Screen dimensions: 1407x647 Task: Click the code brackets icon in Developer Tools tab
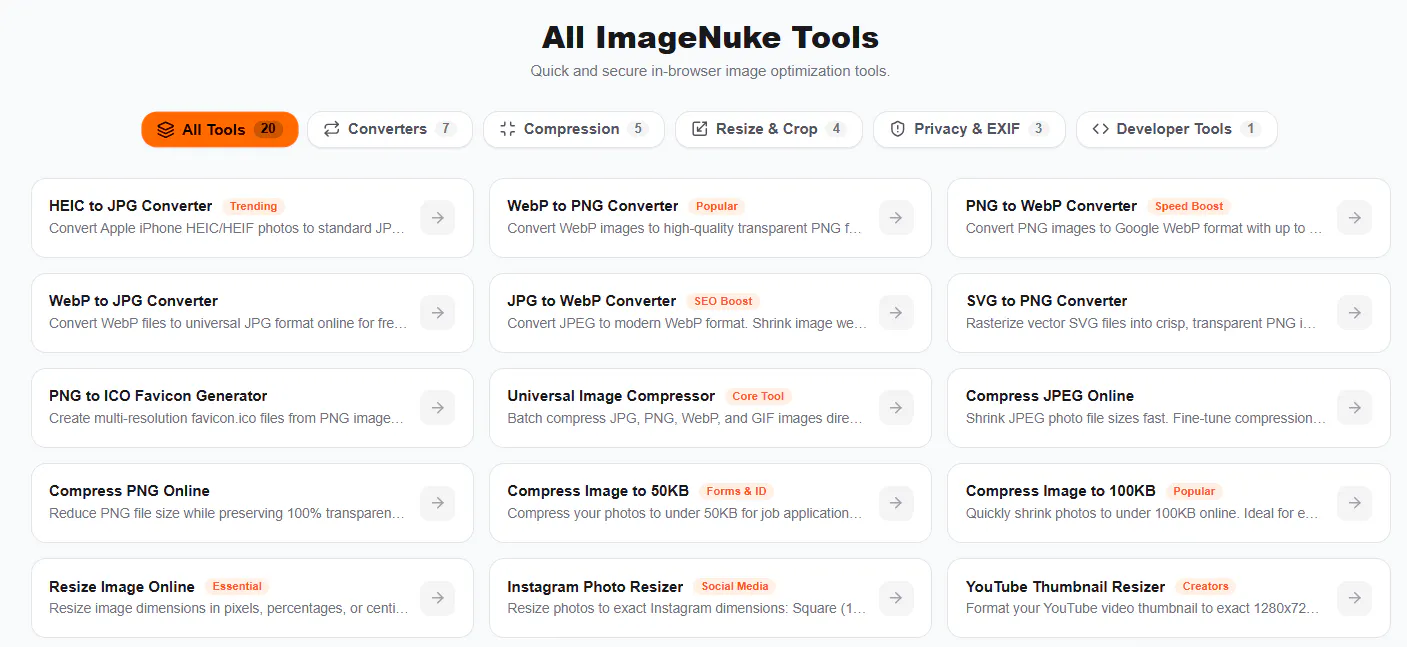point(1101,129)
